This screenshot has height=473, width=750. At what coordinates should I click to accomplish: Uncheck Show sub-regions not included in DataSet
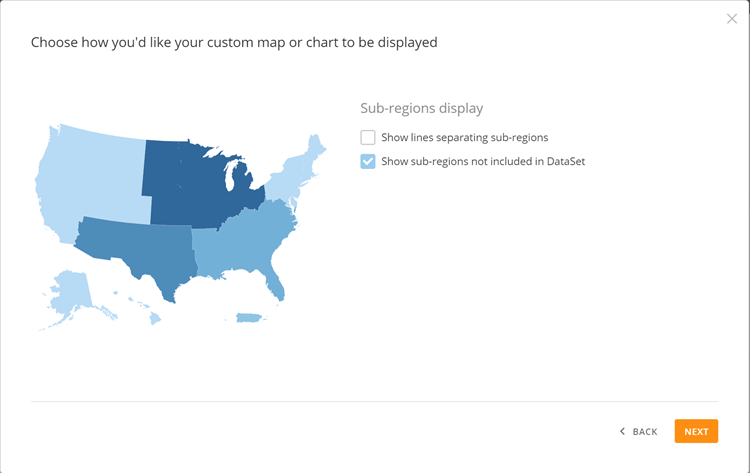point(368,161)
